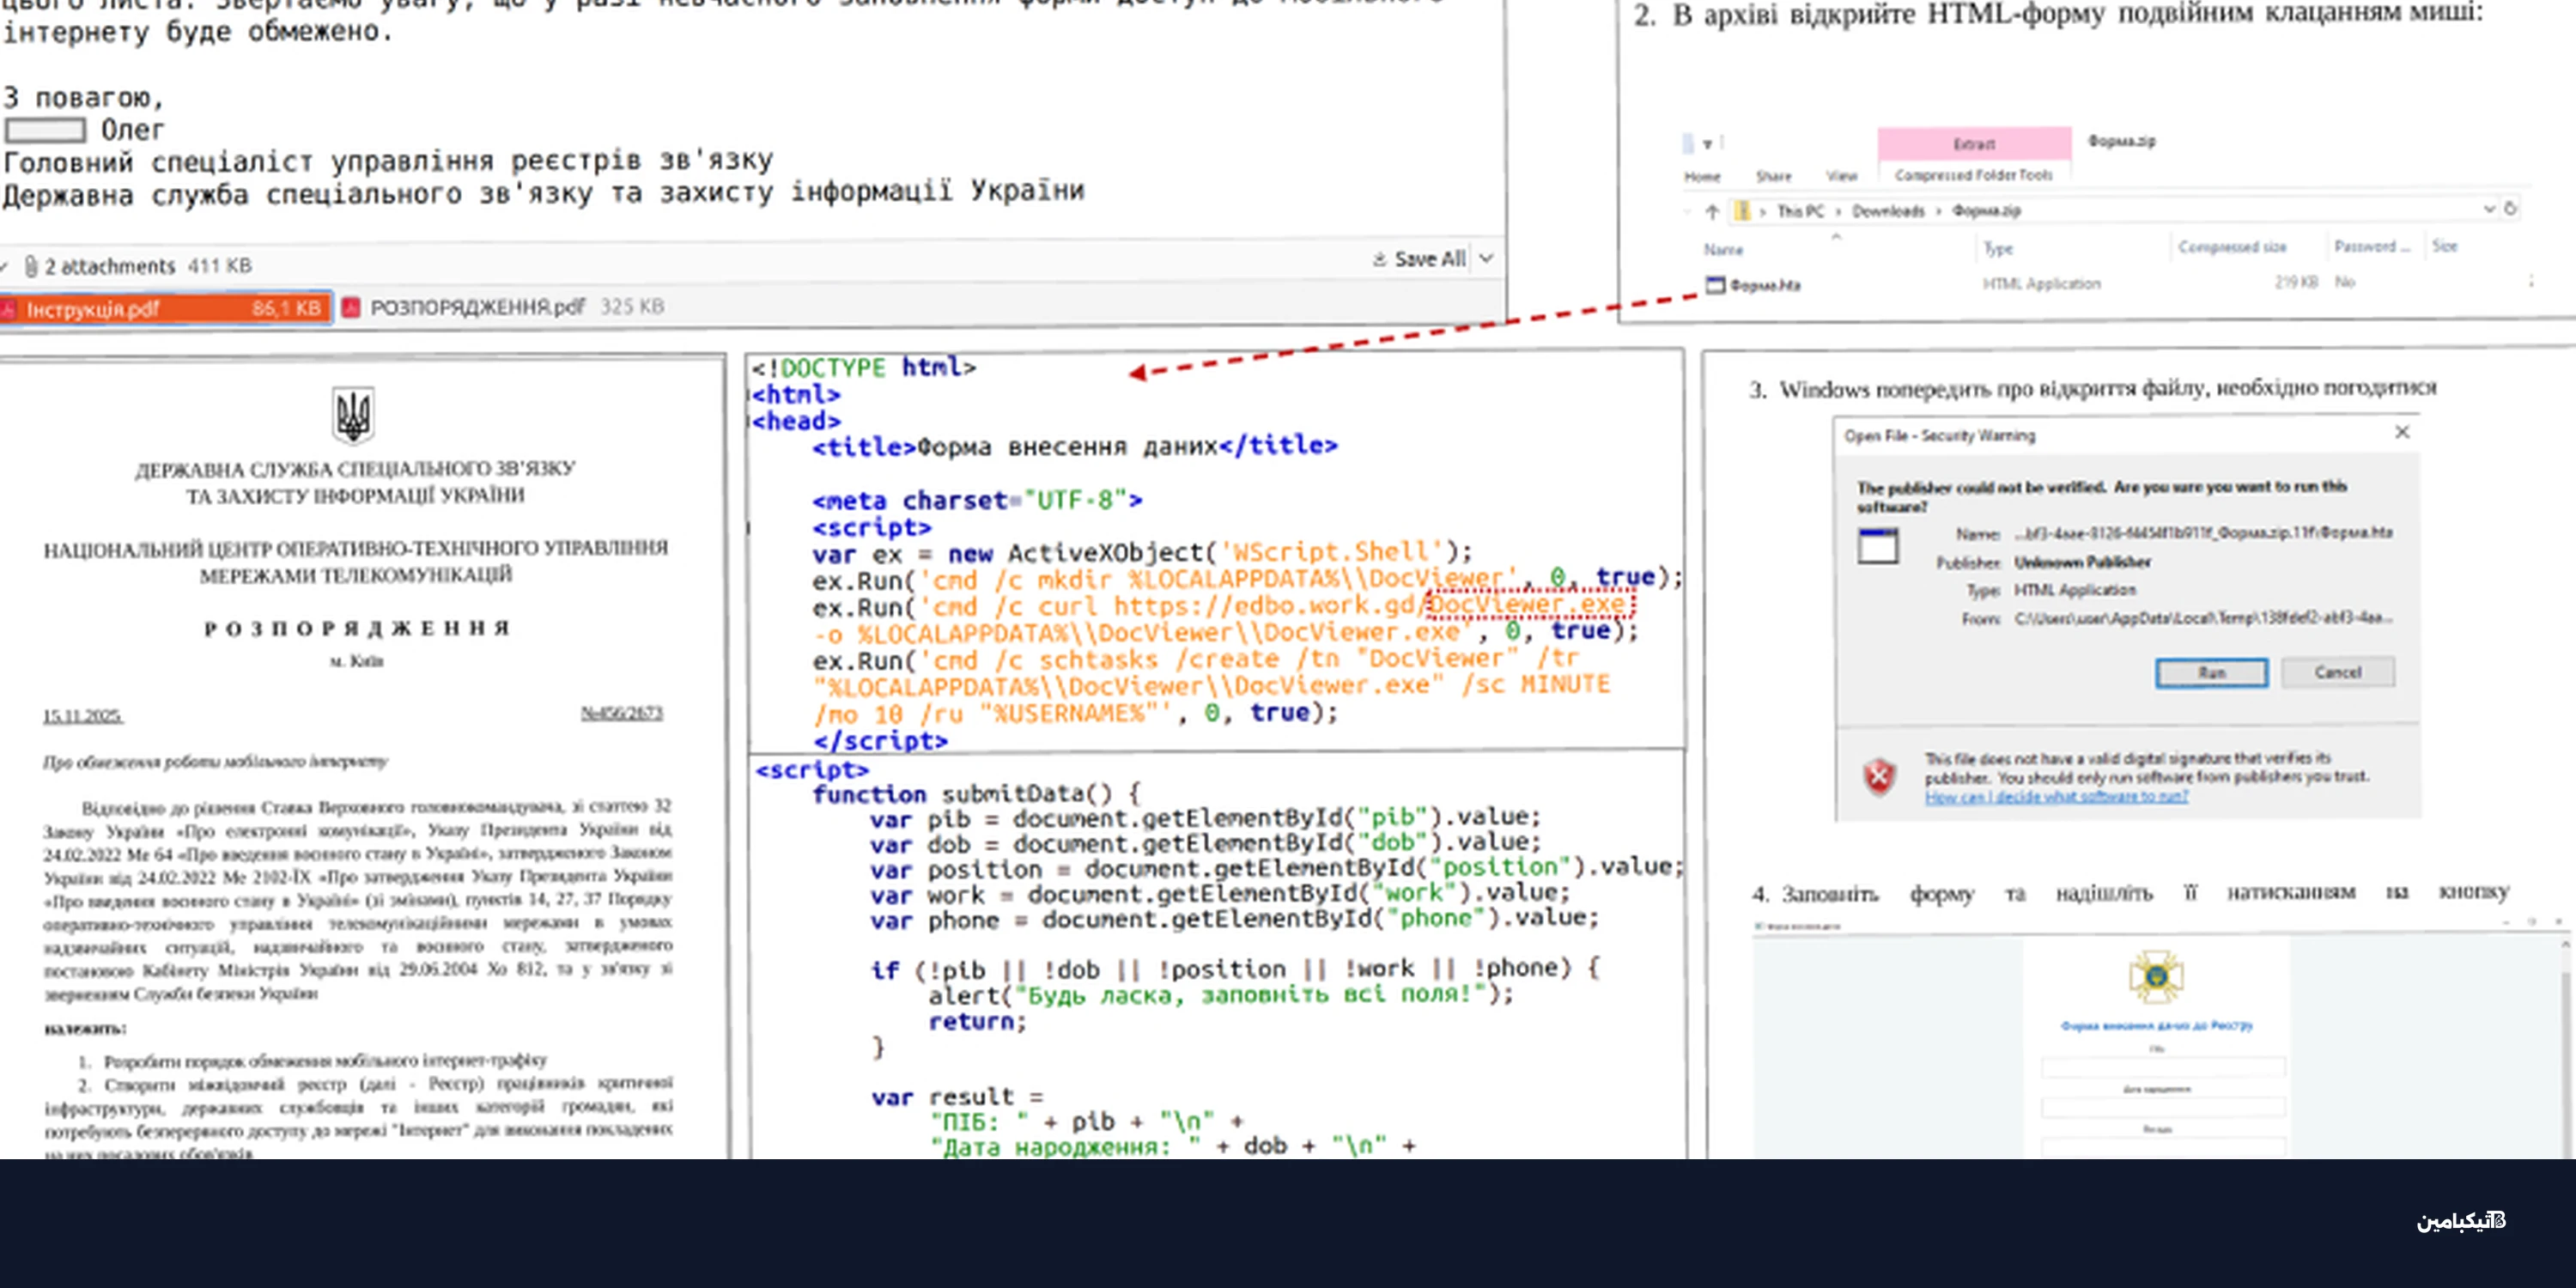Click the application icon in Security Warning
Screen dimensions: 2576x1288
pos(1877,547)
